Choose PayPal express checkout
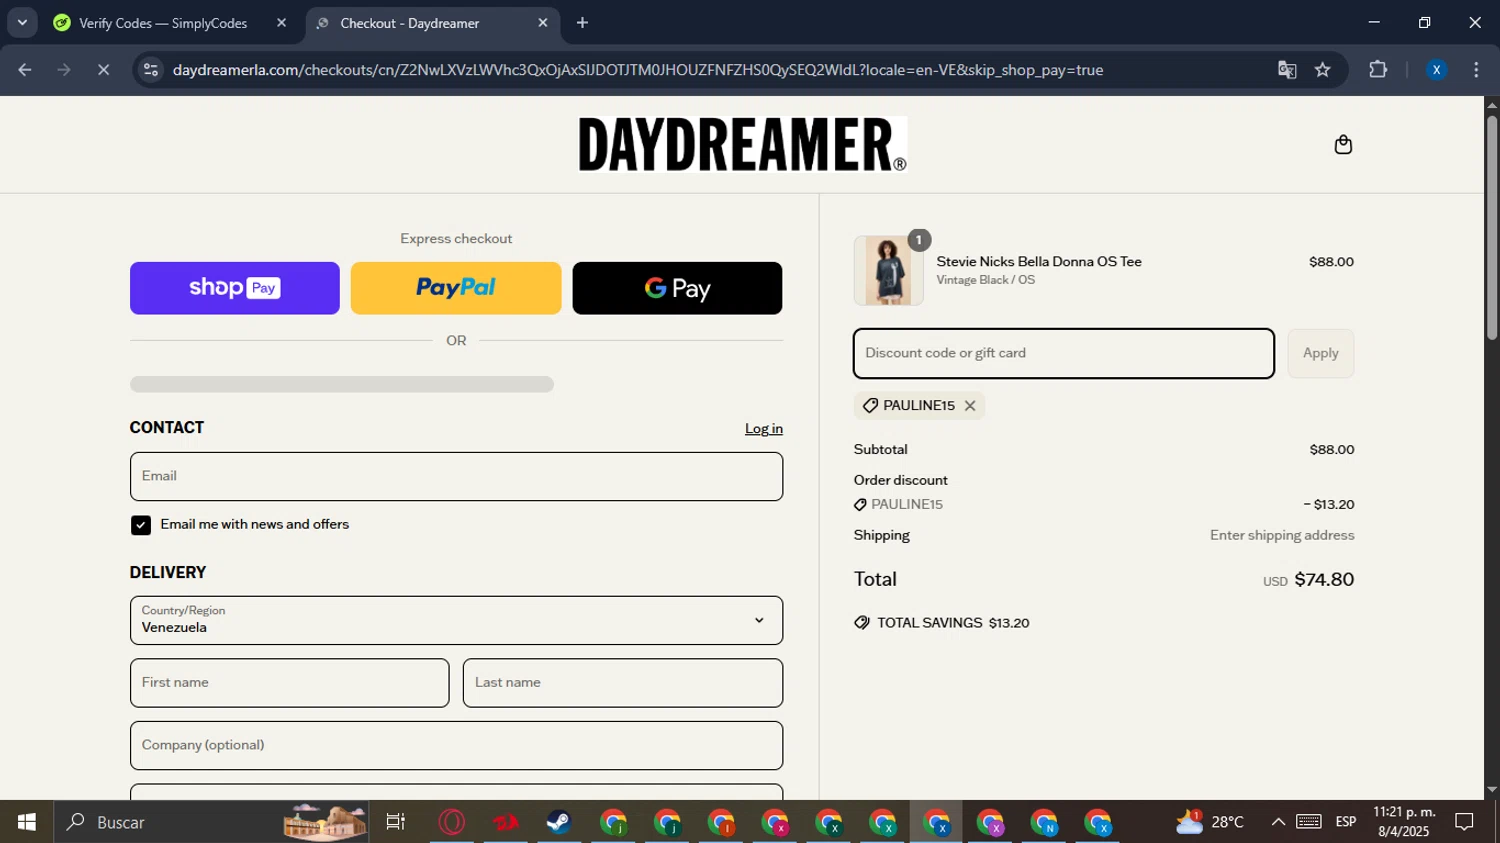The height and width of the screenshot is (843, 1500). [x=456, y=288]
